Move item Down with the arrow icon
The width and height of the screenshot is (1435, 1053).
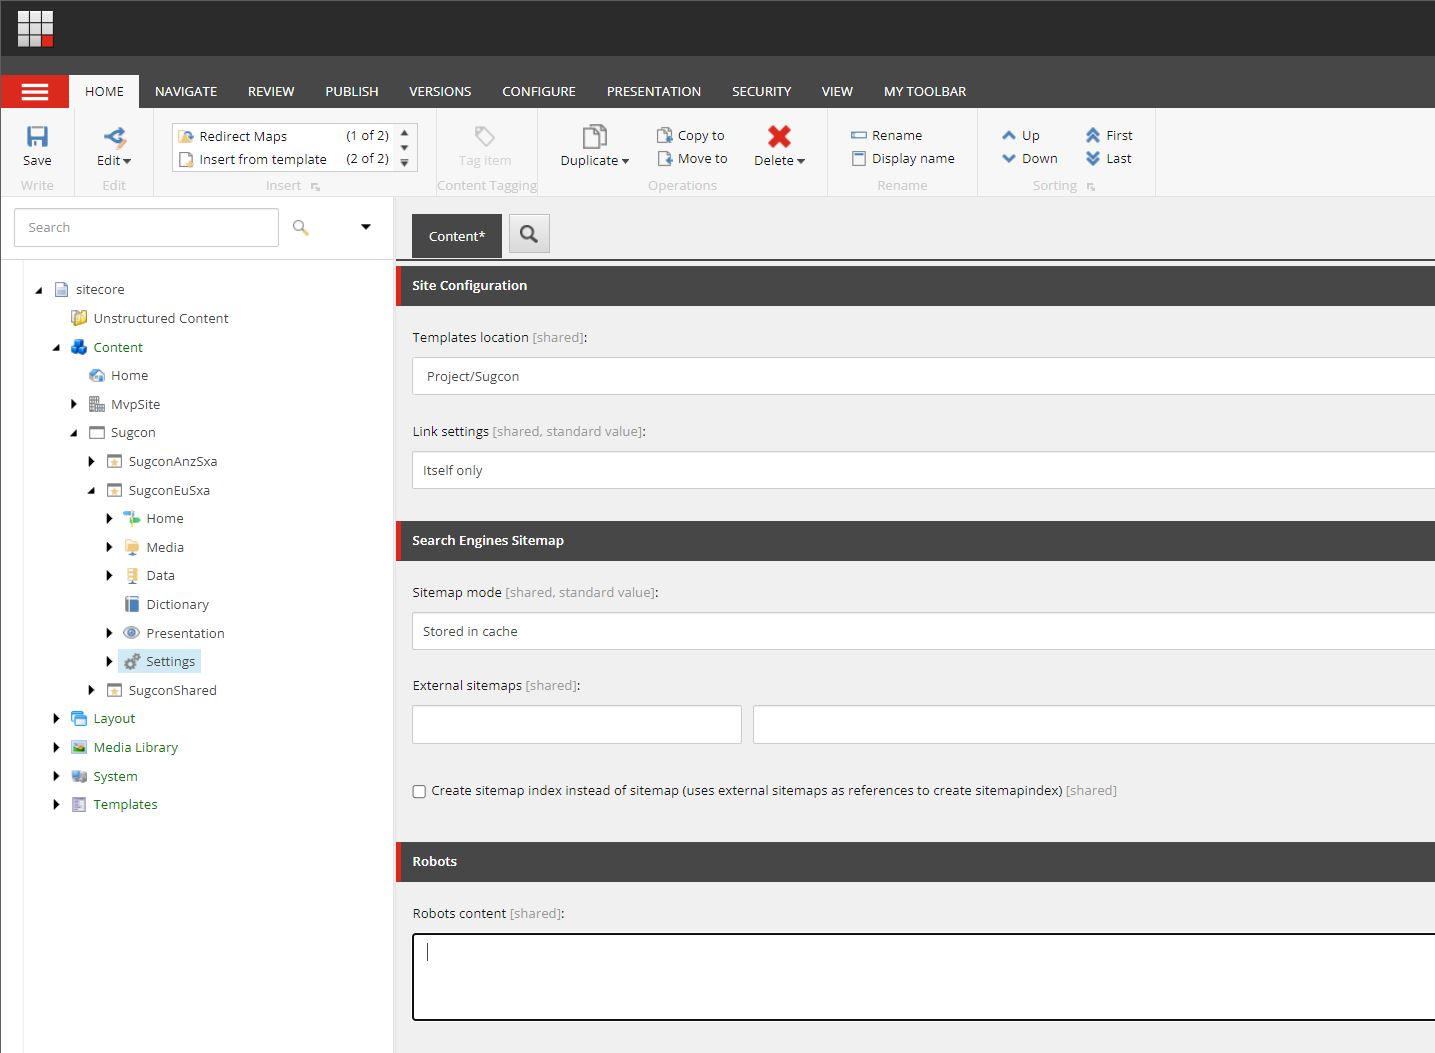[1009, 158]
